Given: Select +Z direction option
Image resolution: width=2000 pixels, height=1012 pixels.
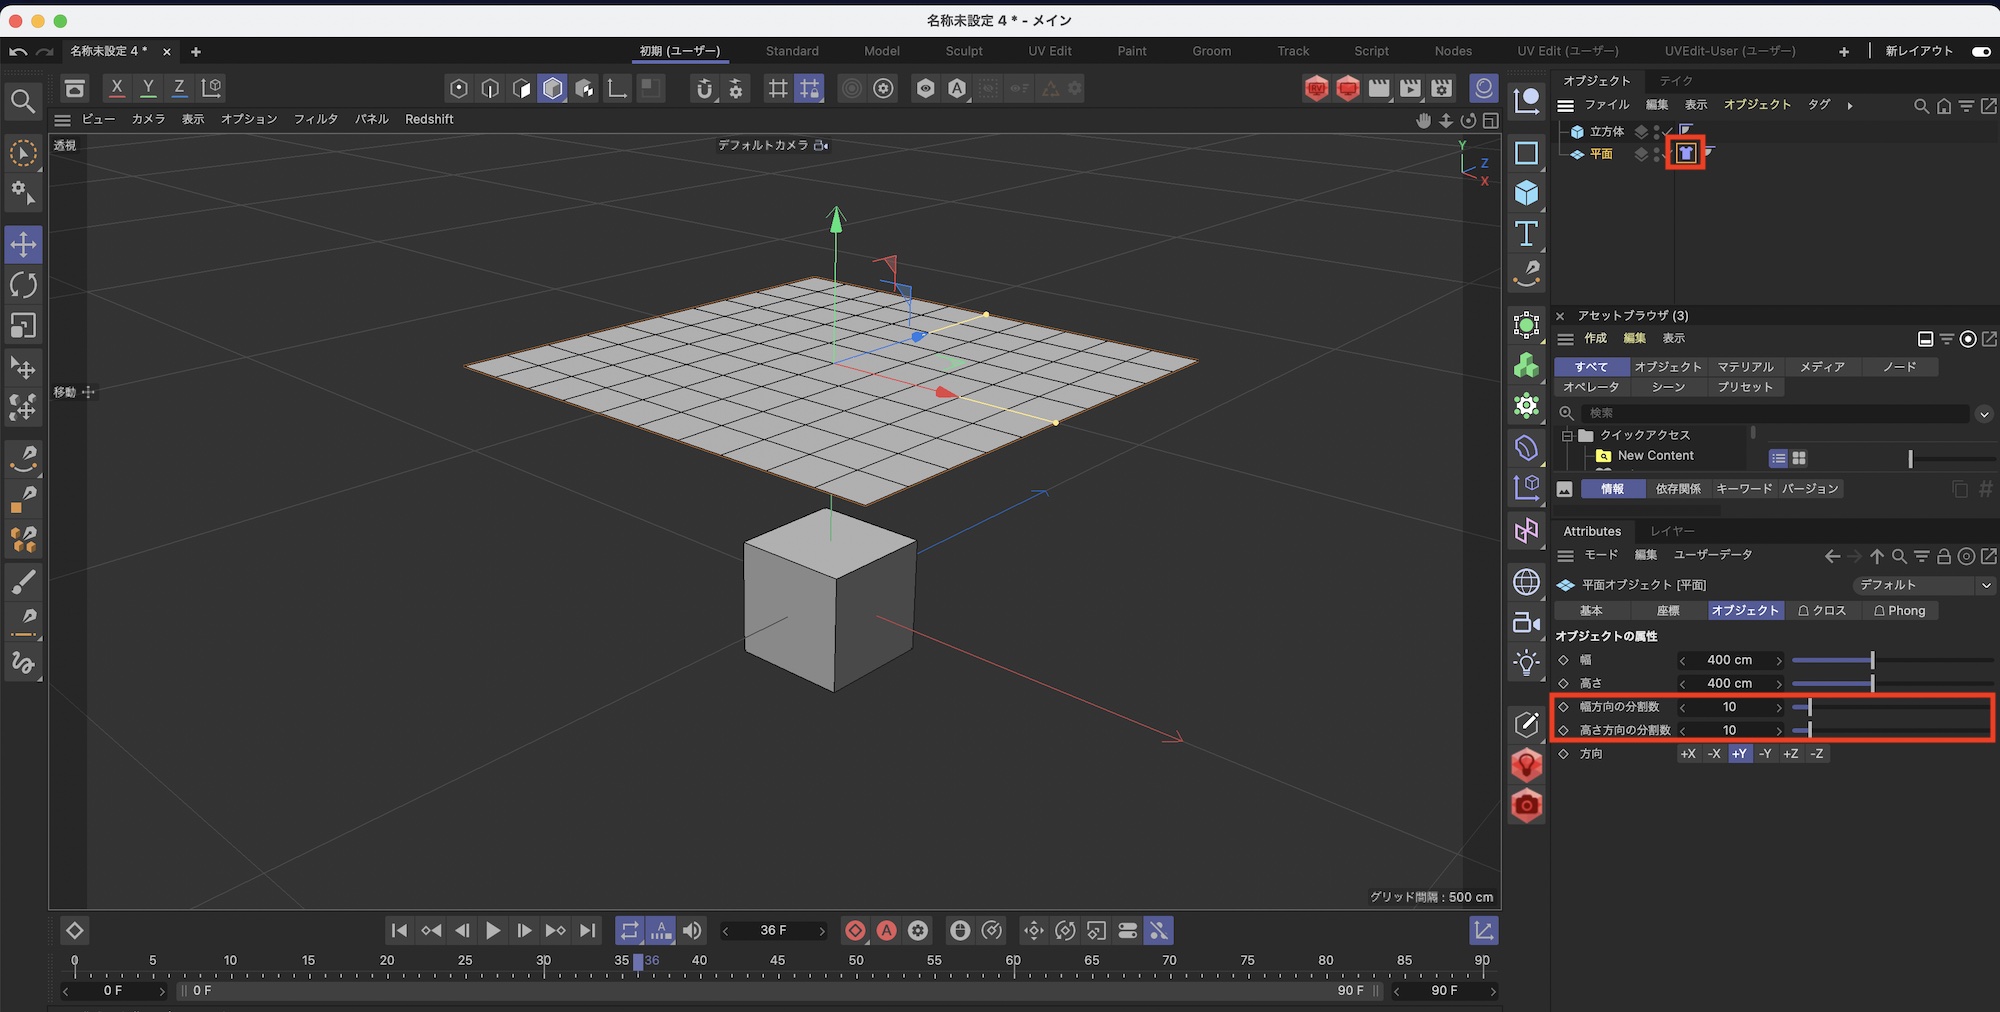Looking at the screenshot, I should (x=1790, y=754).
